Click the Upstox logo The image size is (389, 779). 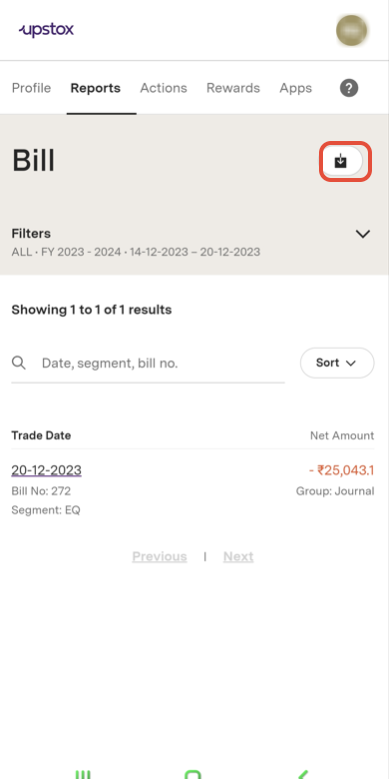(46, 30)
